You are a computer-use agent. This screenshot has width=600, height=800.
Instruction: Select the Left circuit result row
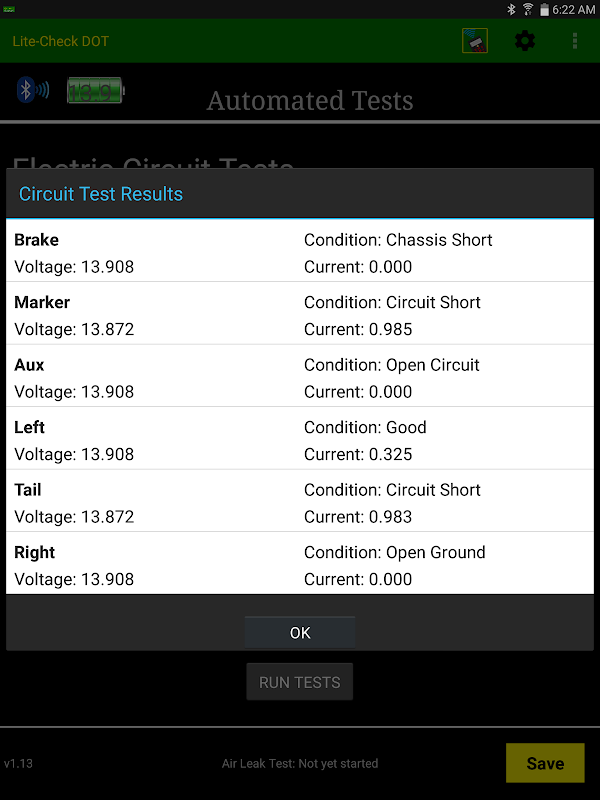click(300, 440)
